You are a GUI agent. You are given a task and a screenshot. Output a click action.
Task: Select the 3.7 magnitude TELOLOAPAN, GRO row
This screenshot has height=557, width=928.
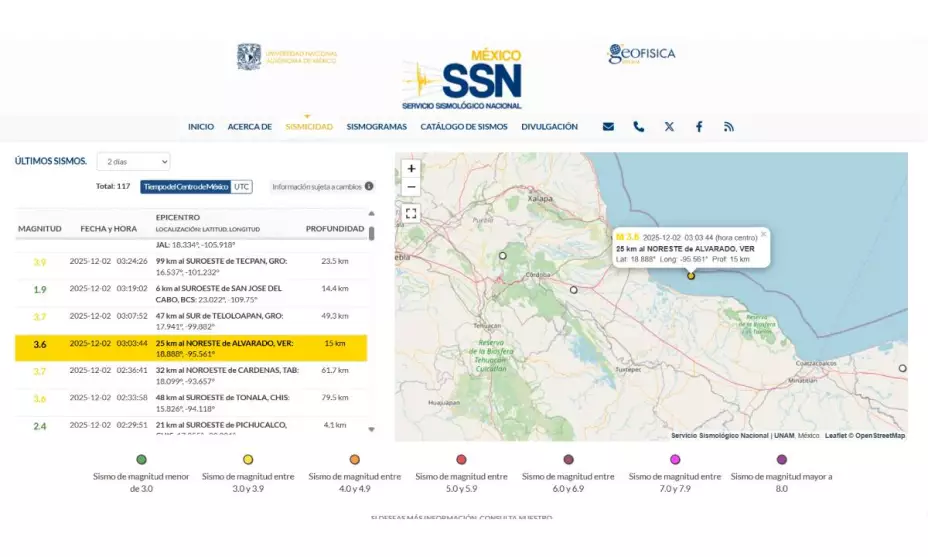pos(191,321)
